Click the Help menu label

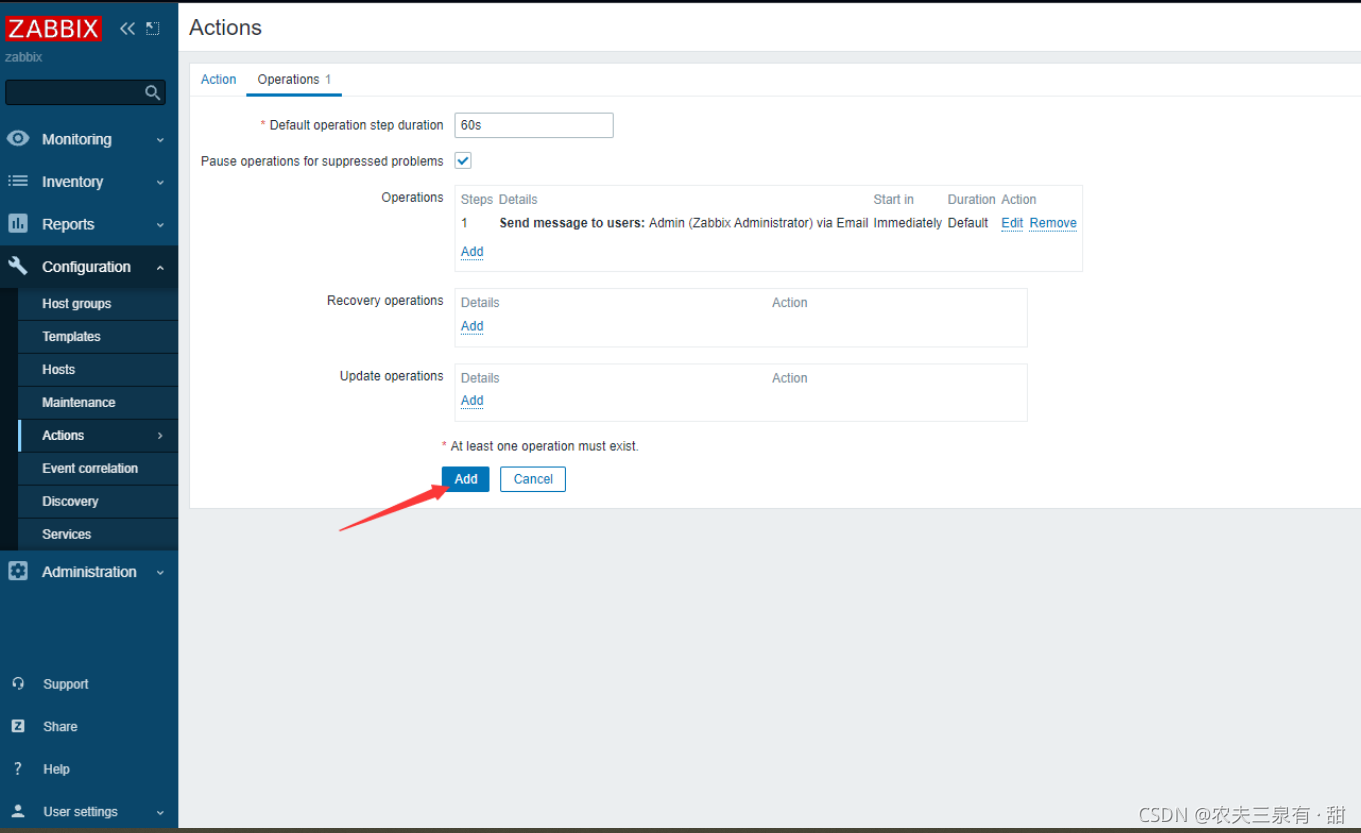(x=56, y=769)
